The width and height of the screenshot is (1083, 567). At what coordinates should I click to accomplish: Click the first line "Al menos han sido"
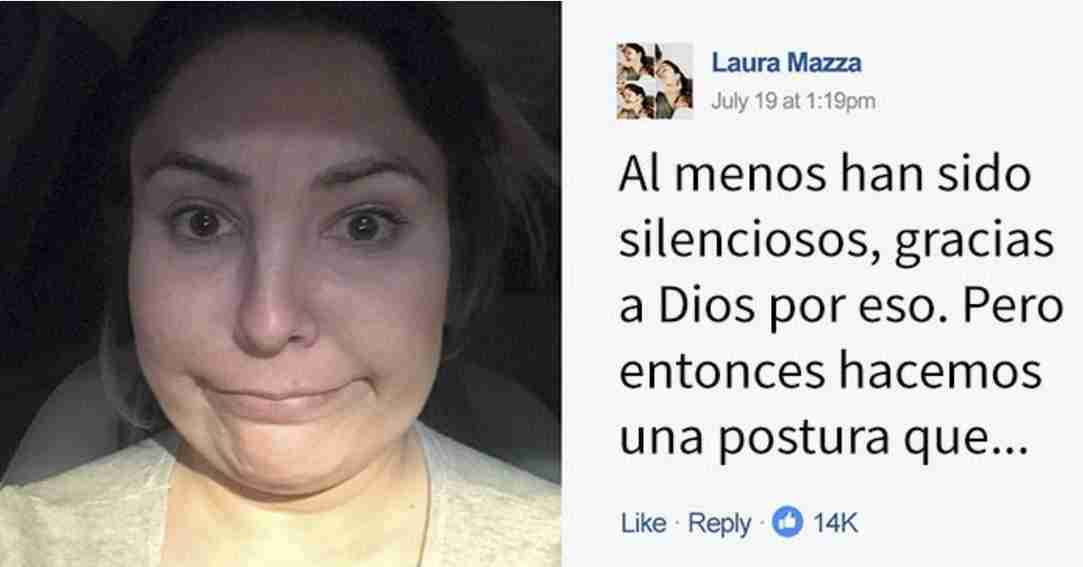click(x=825, y=175)
